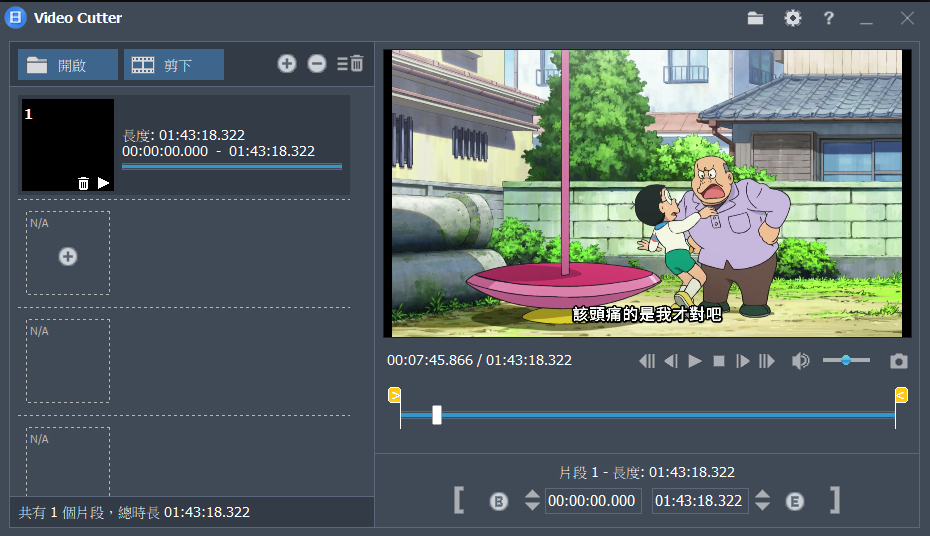Screen dimensions: 930x536
Task: Decrease end time with down arrow
Action: 762,506
